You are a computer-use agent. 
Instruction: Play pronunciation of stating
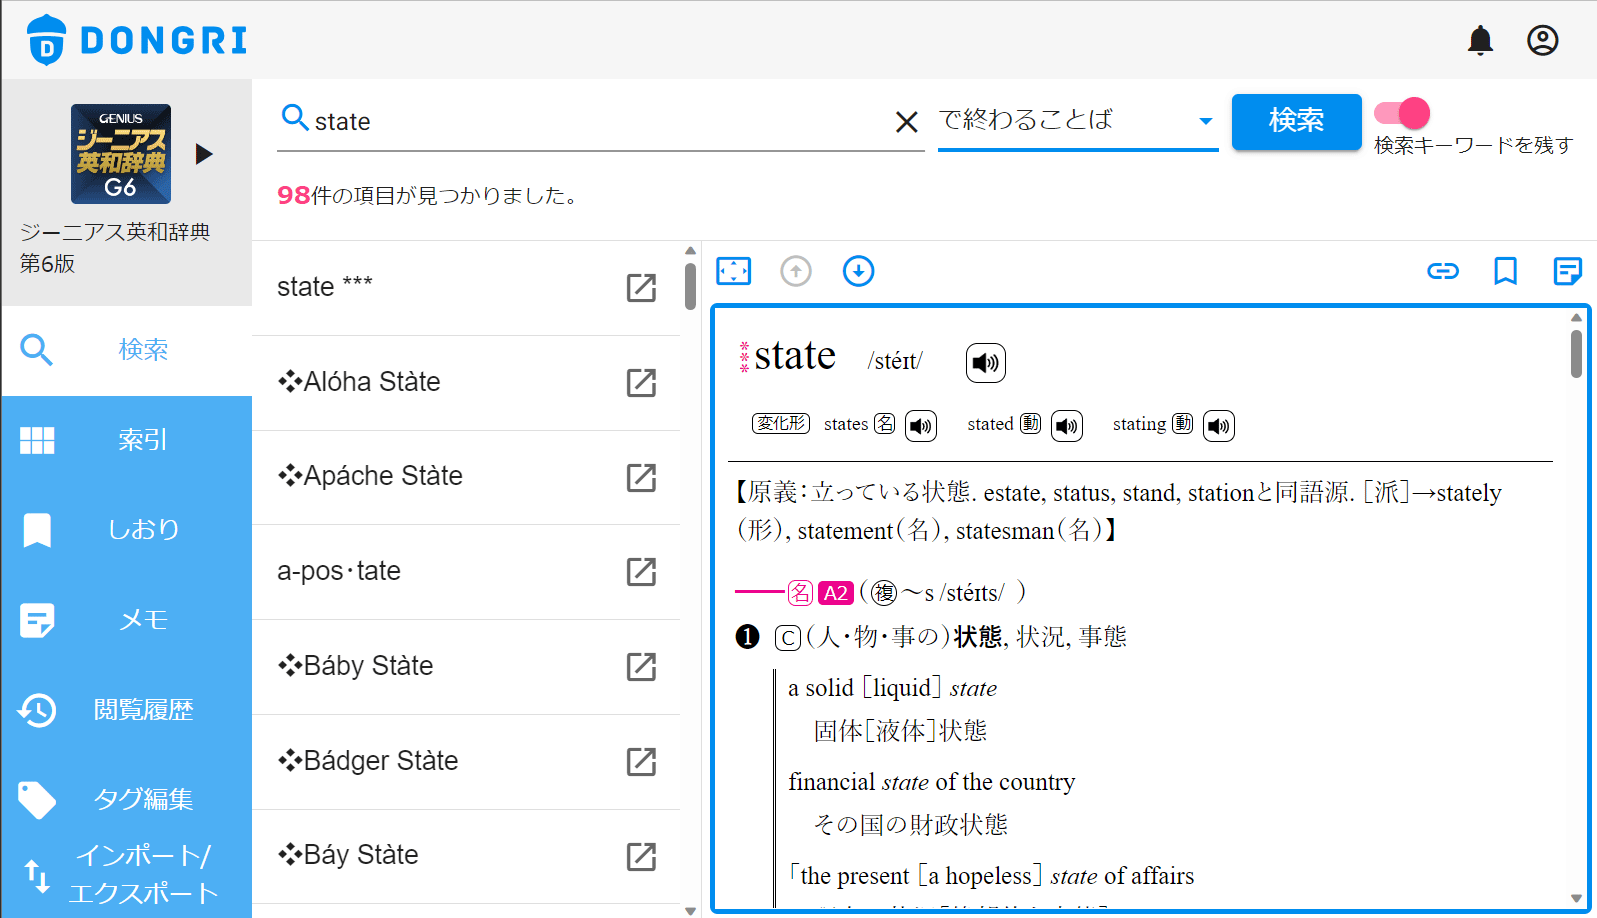click(x=1218, y=426)
